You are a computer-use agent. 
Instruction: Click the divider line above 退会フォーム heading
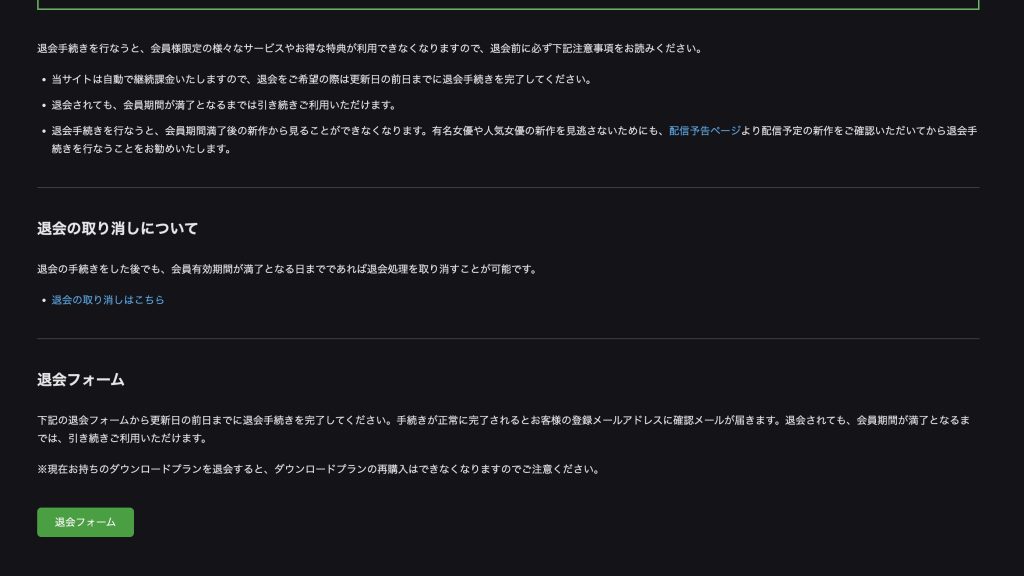click(508, 338)
